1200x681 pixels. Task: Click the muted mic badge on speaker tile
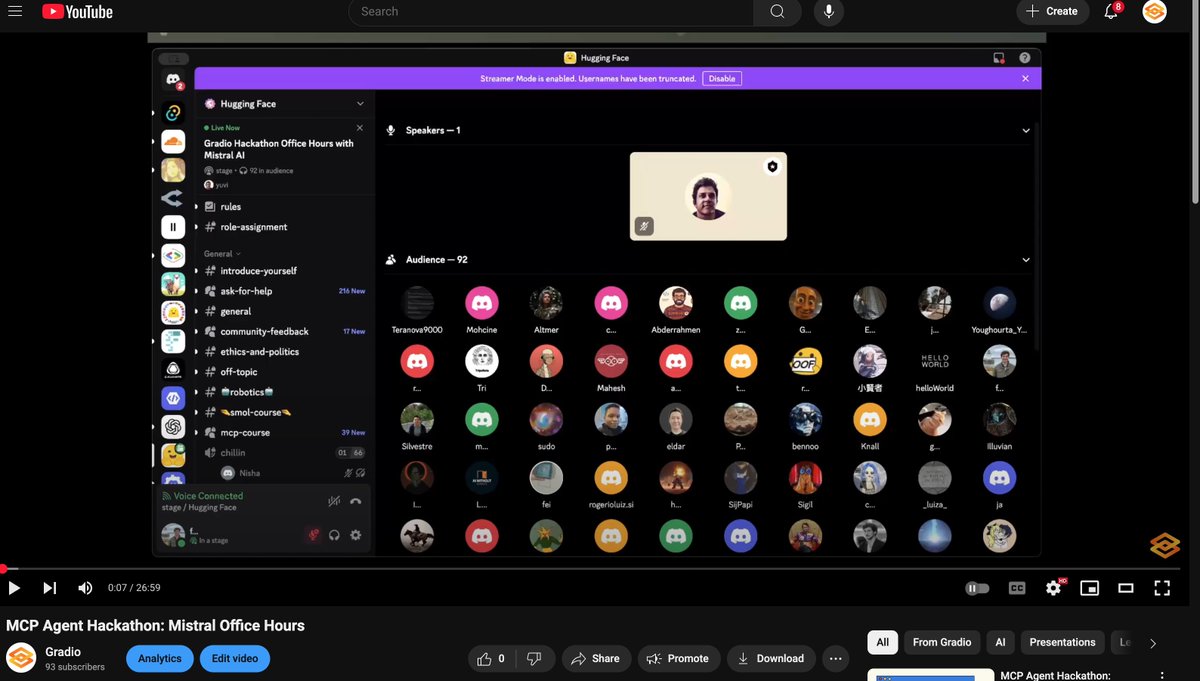tap(645, 226)
